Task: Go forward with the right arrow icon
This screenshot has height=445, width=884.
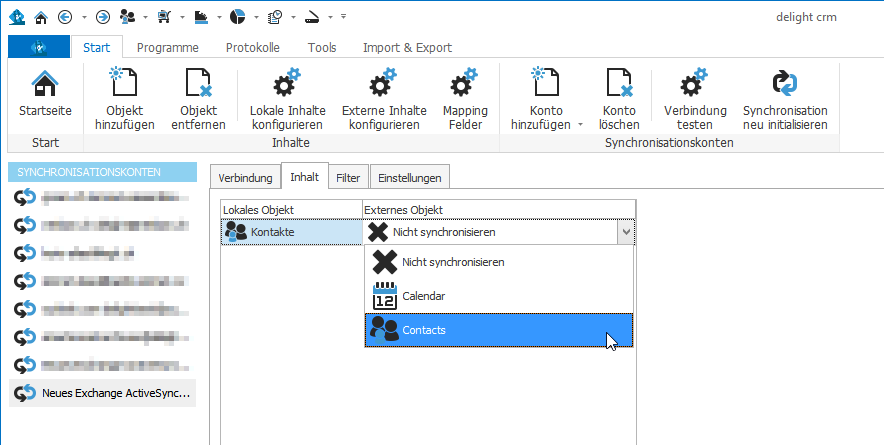Action: (103, 17)
